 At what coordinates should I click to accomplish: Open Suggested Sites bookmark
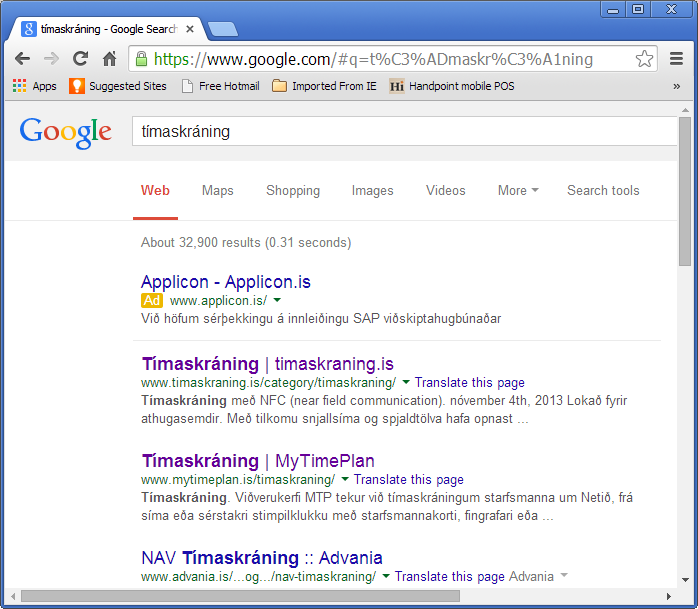118,86
